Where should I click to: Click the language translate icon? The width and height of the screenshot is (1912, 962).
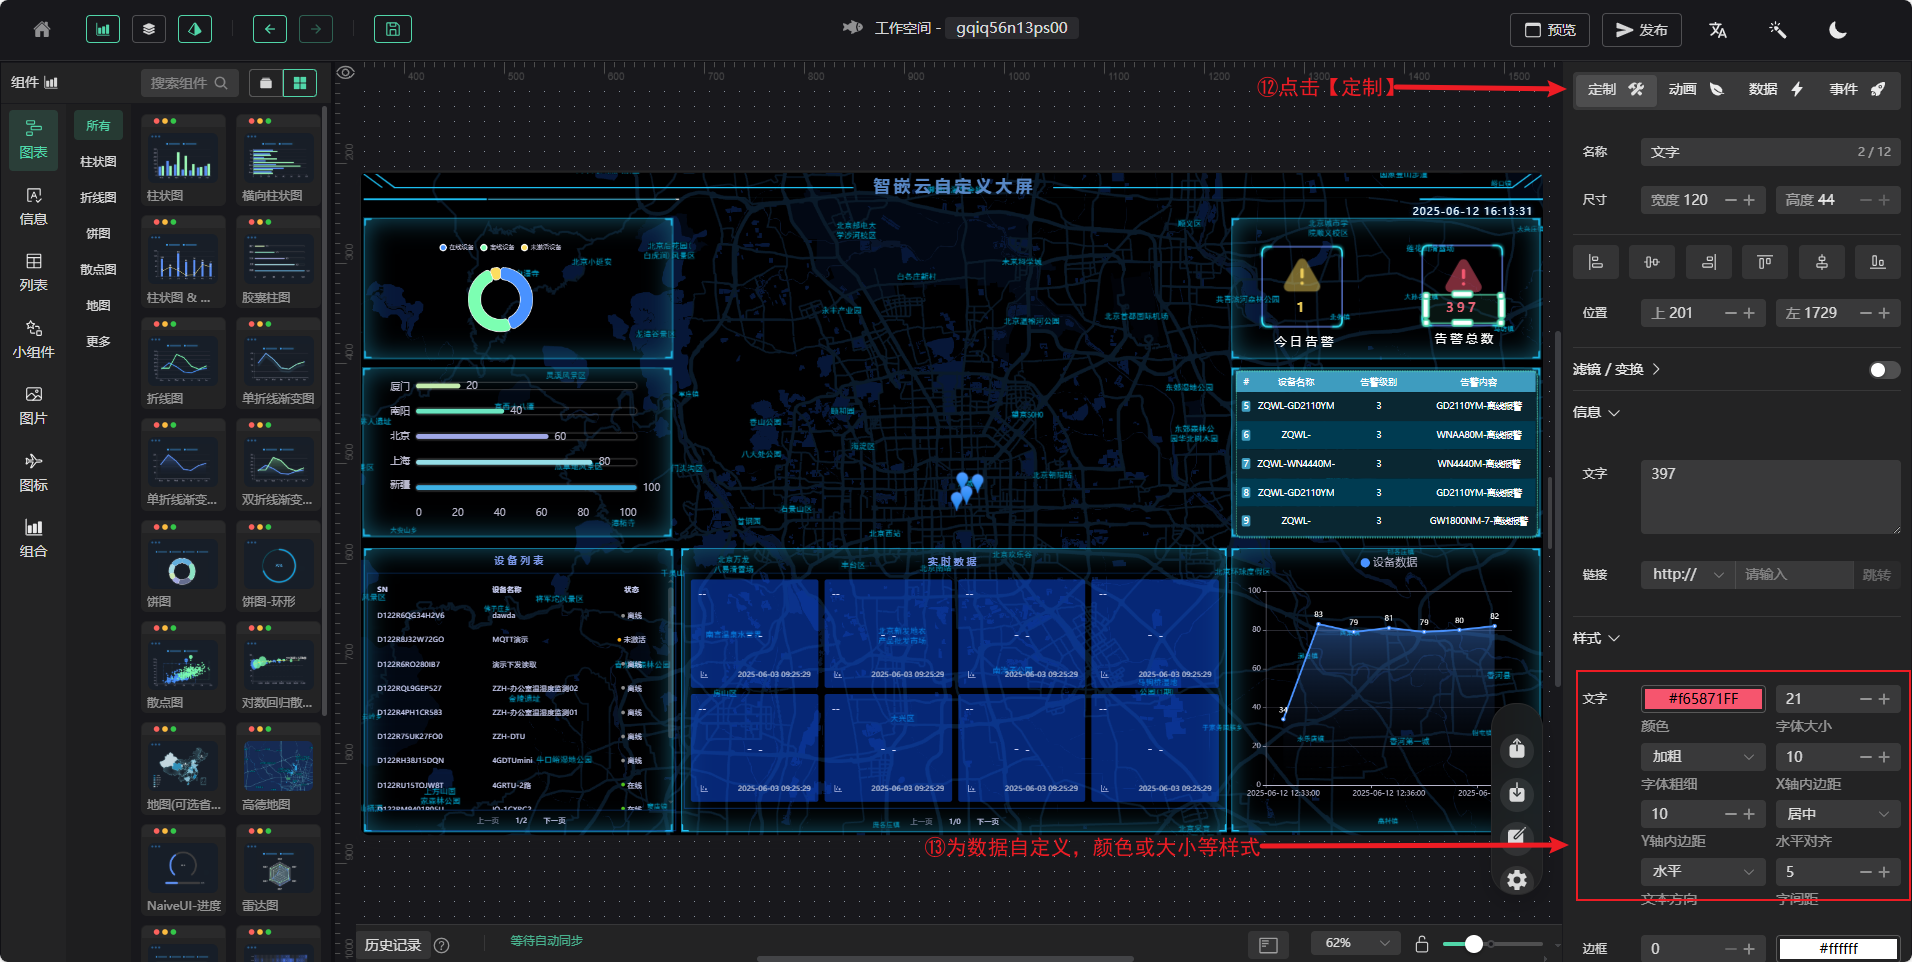click(1718, 30)
